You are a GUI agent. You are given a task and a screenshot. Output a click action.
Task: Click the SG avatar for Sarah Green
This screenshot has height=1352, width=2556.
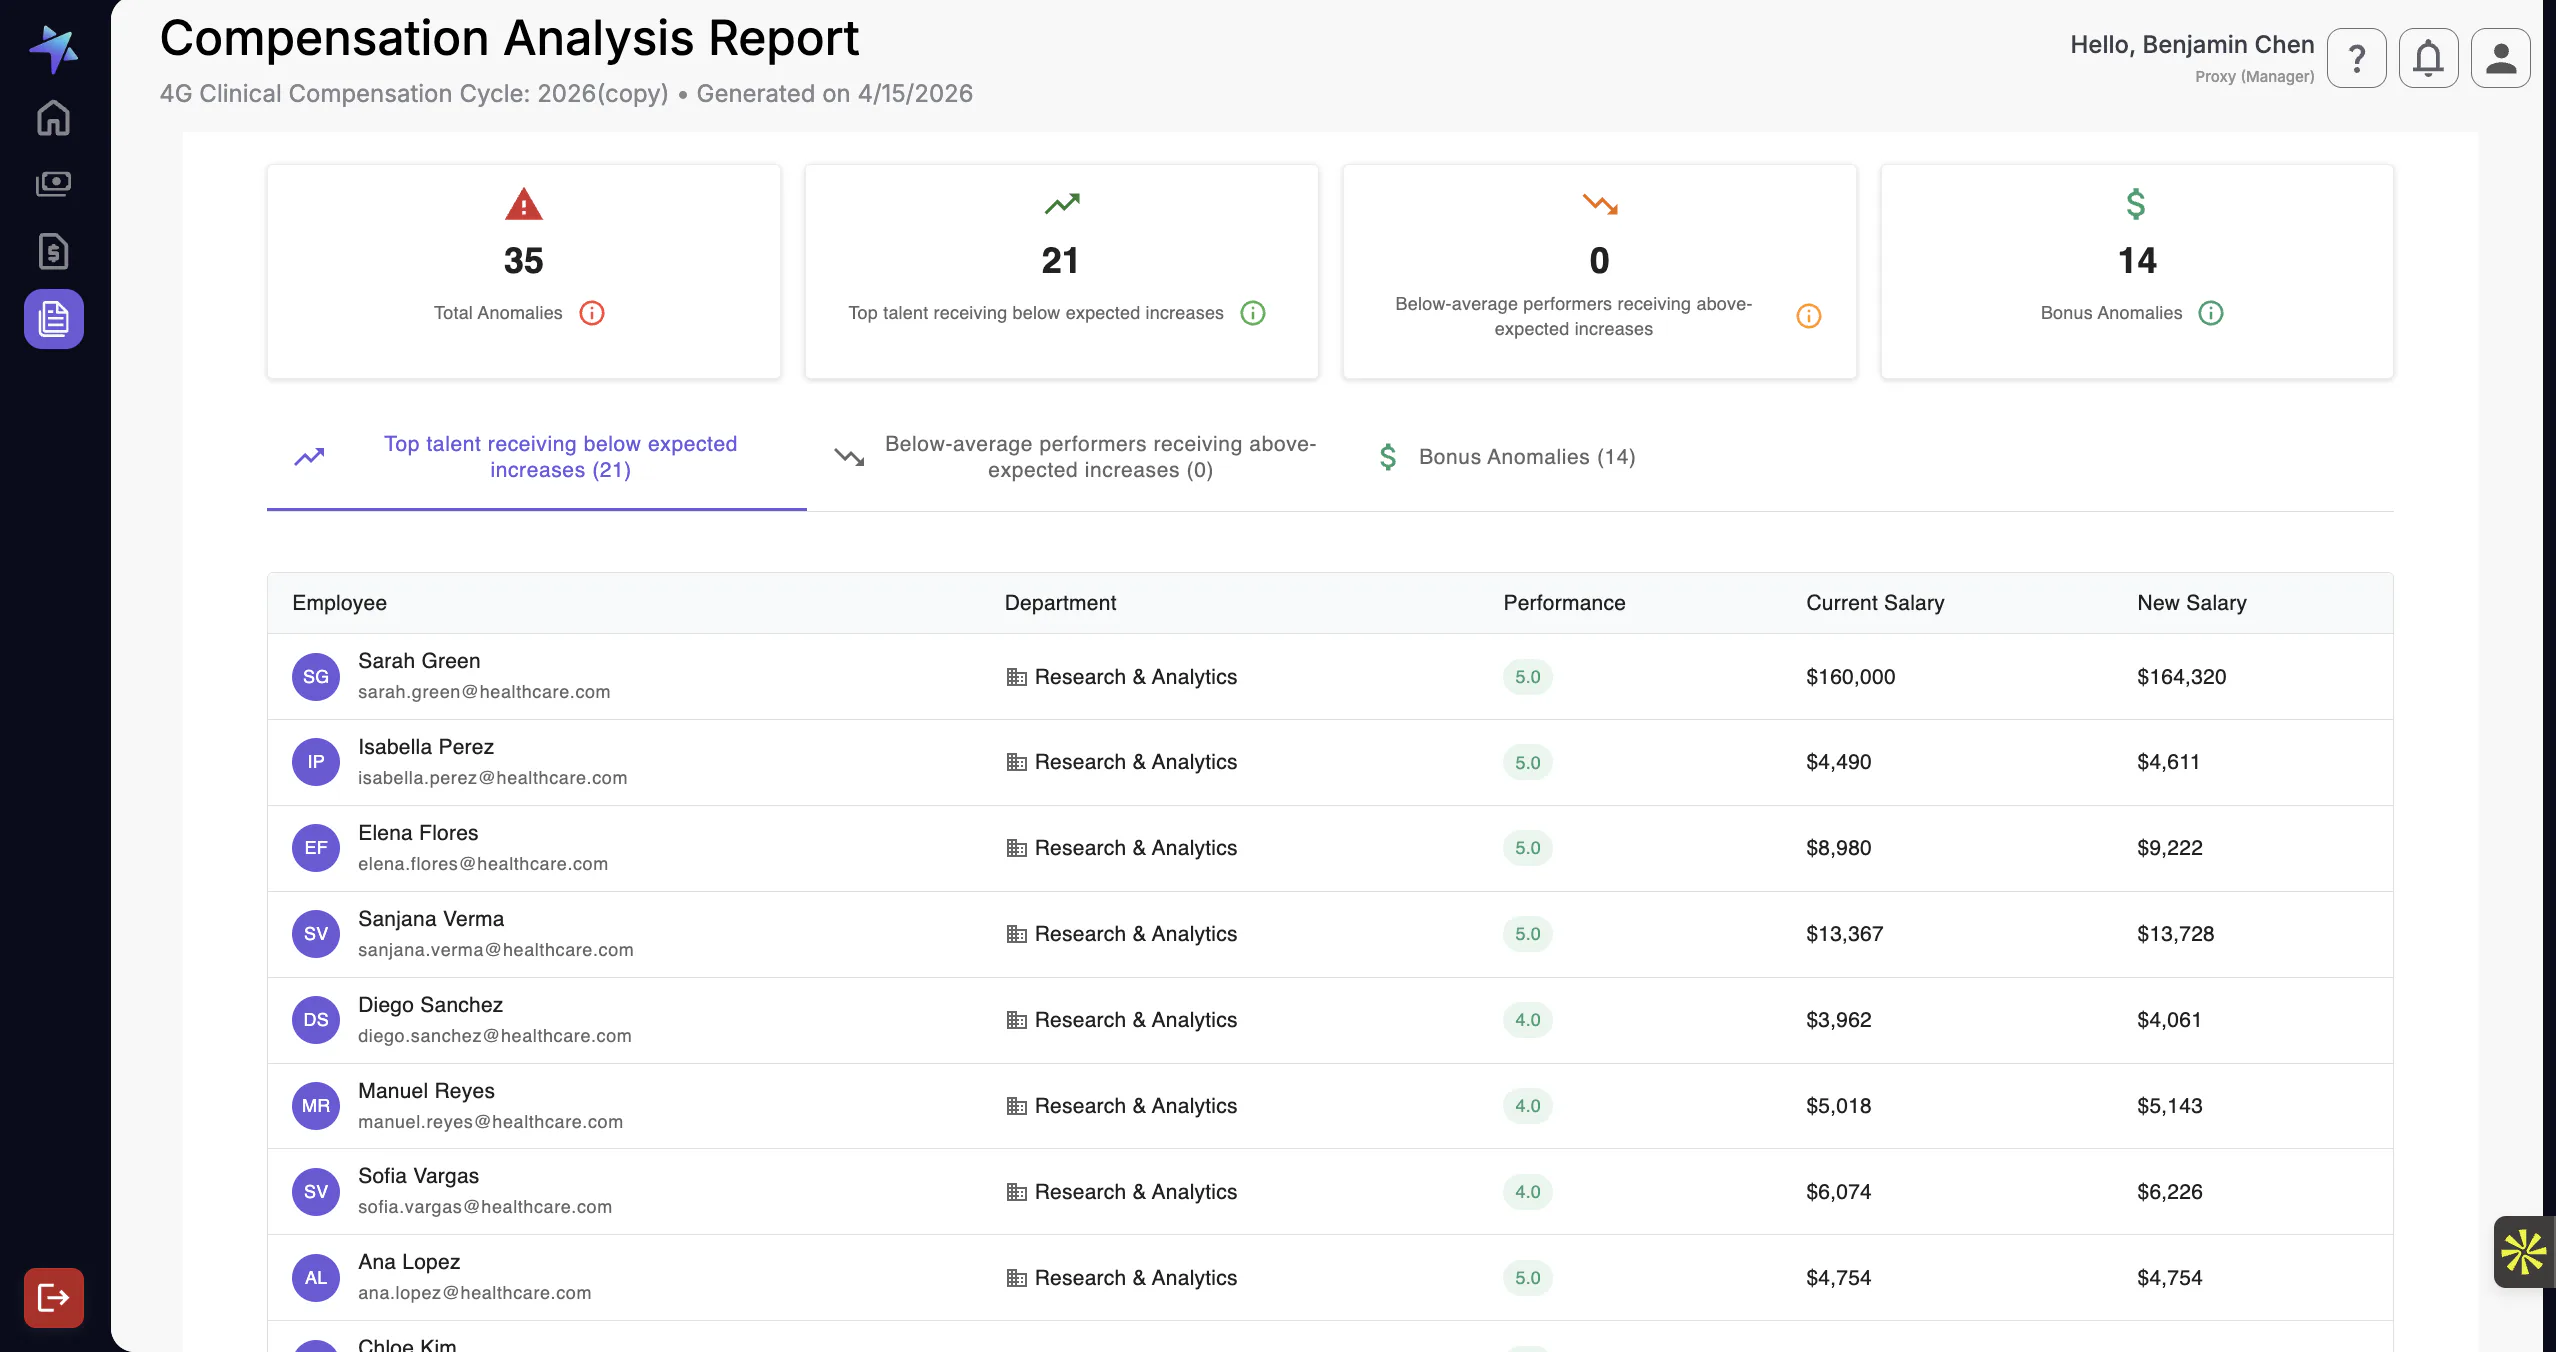(x=316, y=677)
